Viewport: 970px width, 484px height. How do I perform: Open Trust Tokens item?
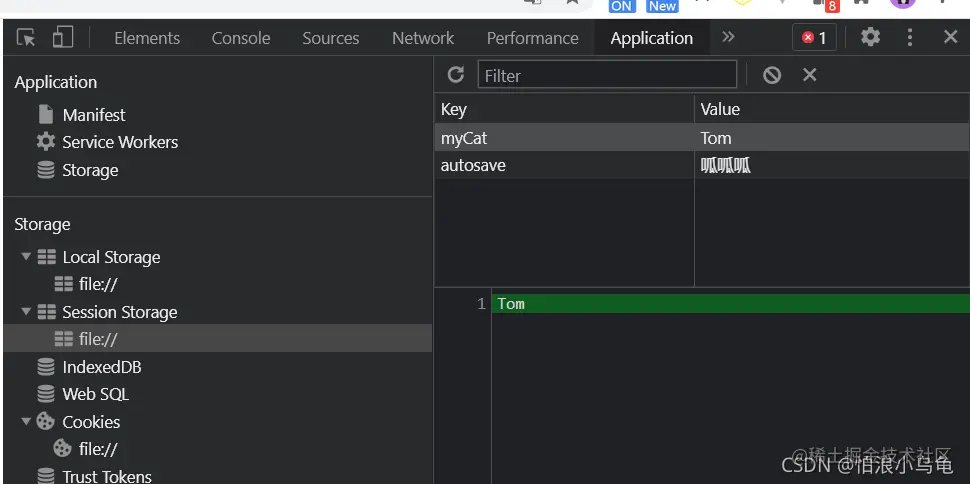(107, 476)
